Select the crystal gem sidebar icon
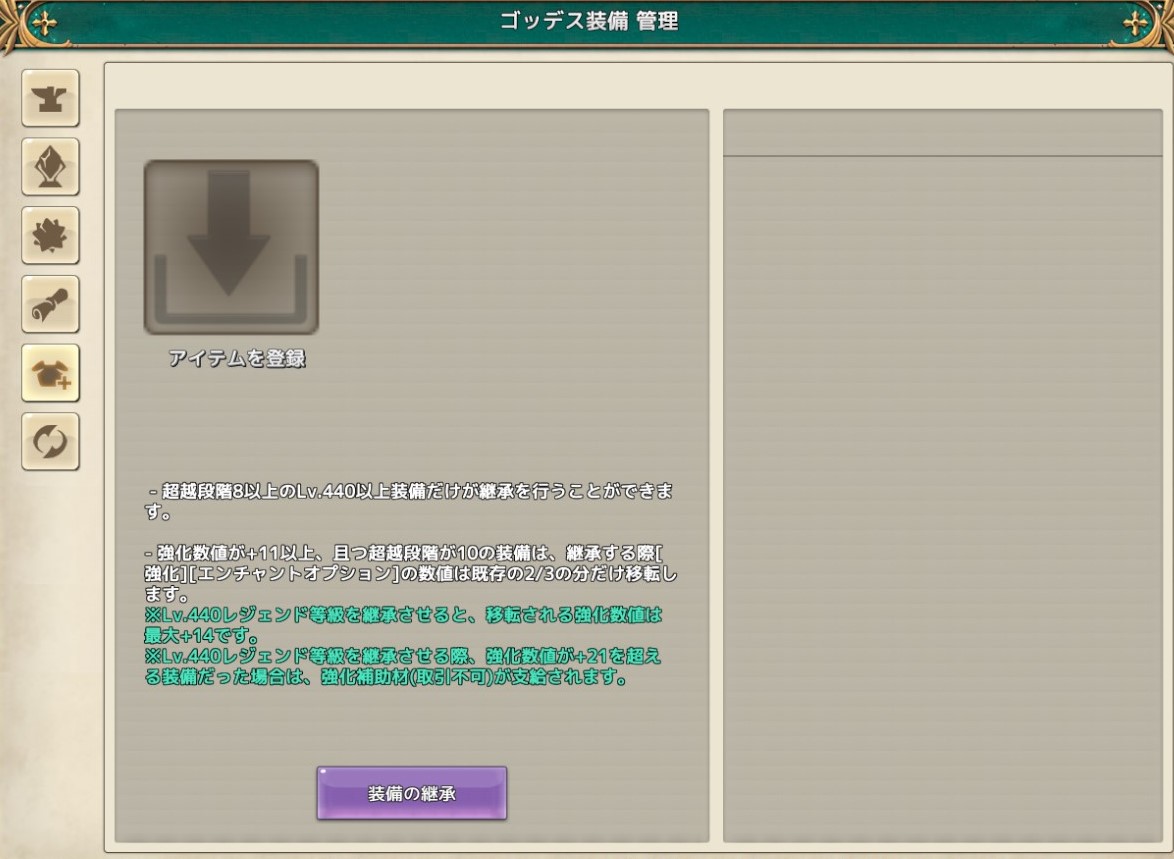The height and width of the screenshot is (859, 1174). pyautogui.click(x=50, y=167)
